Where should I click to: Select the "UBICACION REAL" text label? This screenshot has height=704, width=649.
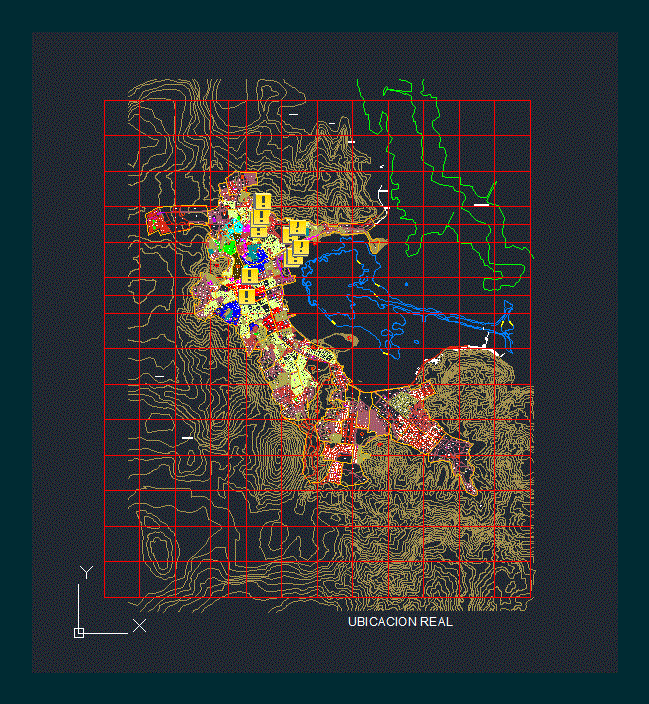(400, 622)
